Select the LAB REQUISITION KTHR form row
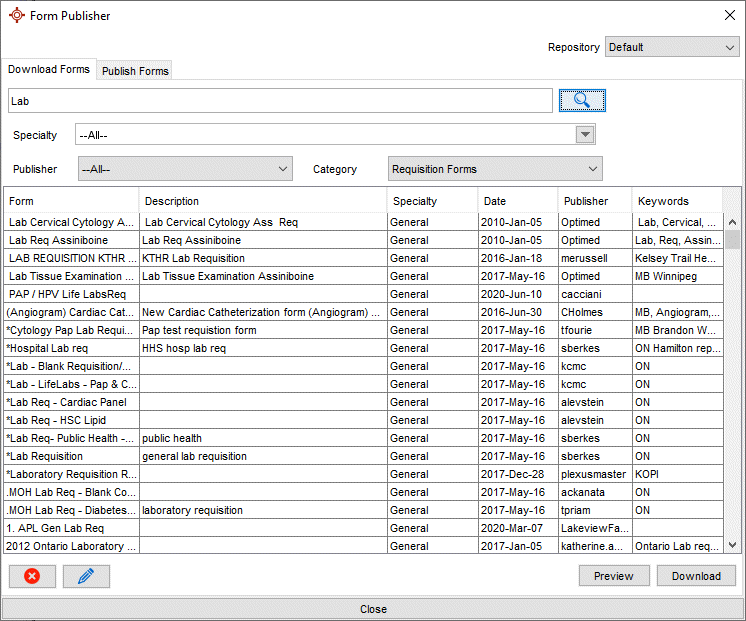 (363, 258)
